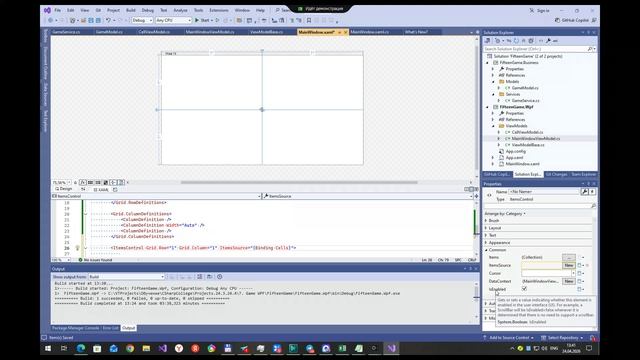Viewport: 640px width, 360px height.
Task: Switch to the GameService.cs editor tab
Action: 66,32
